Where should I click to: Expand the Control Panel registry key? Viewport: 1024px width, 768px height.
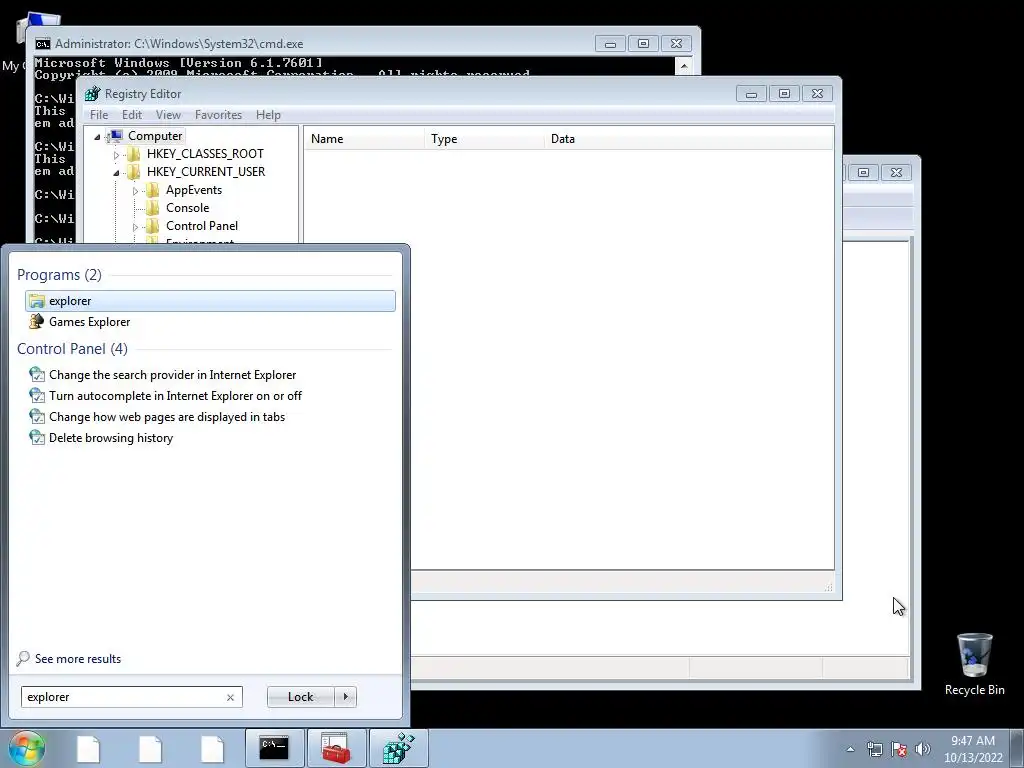[x=135, y=227]
